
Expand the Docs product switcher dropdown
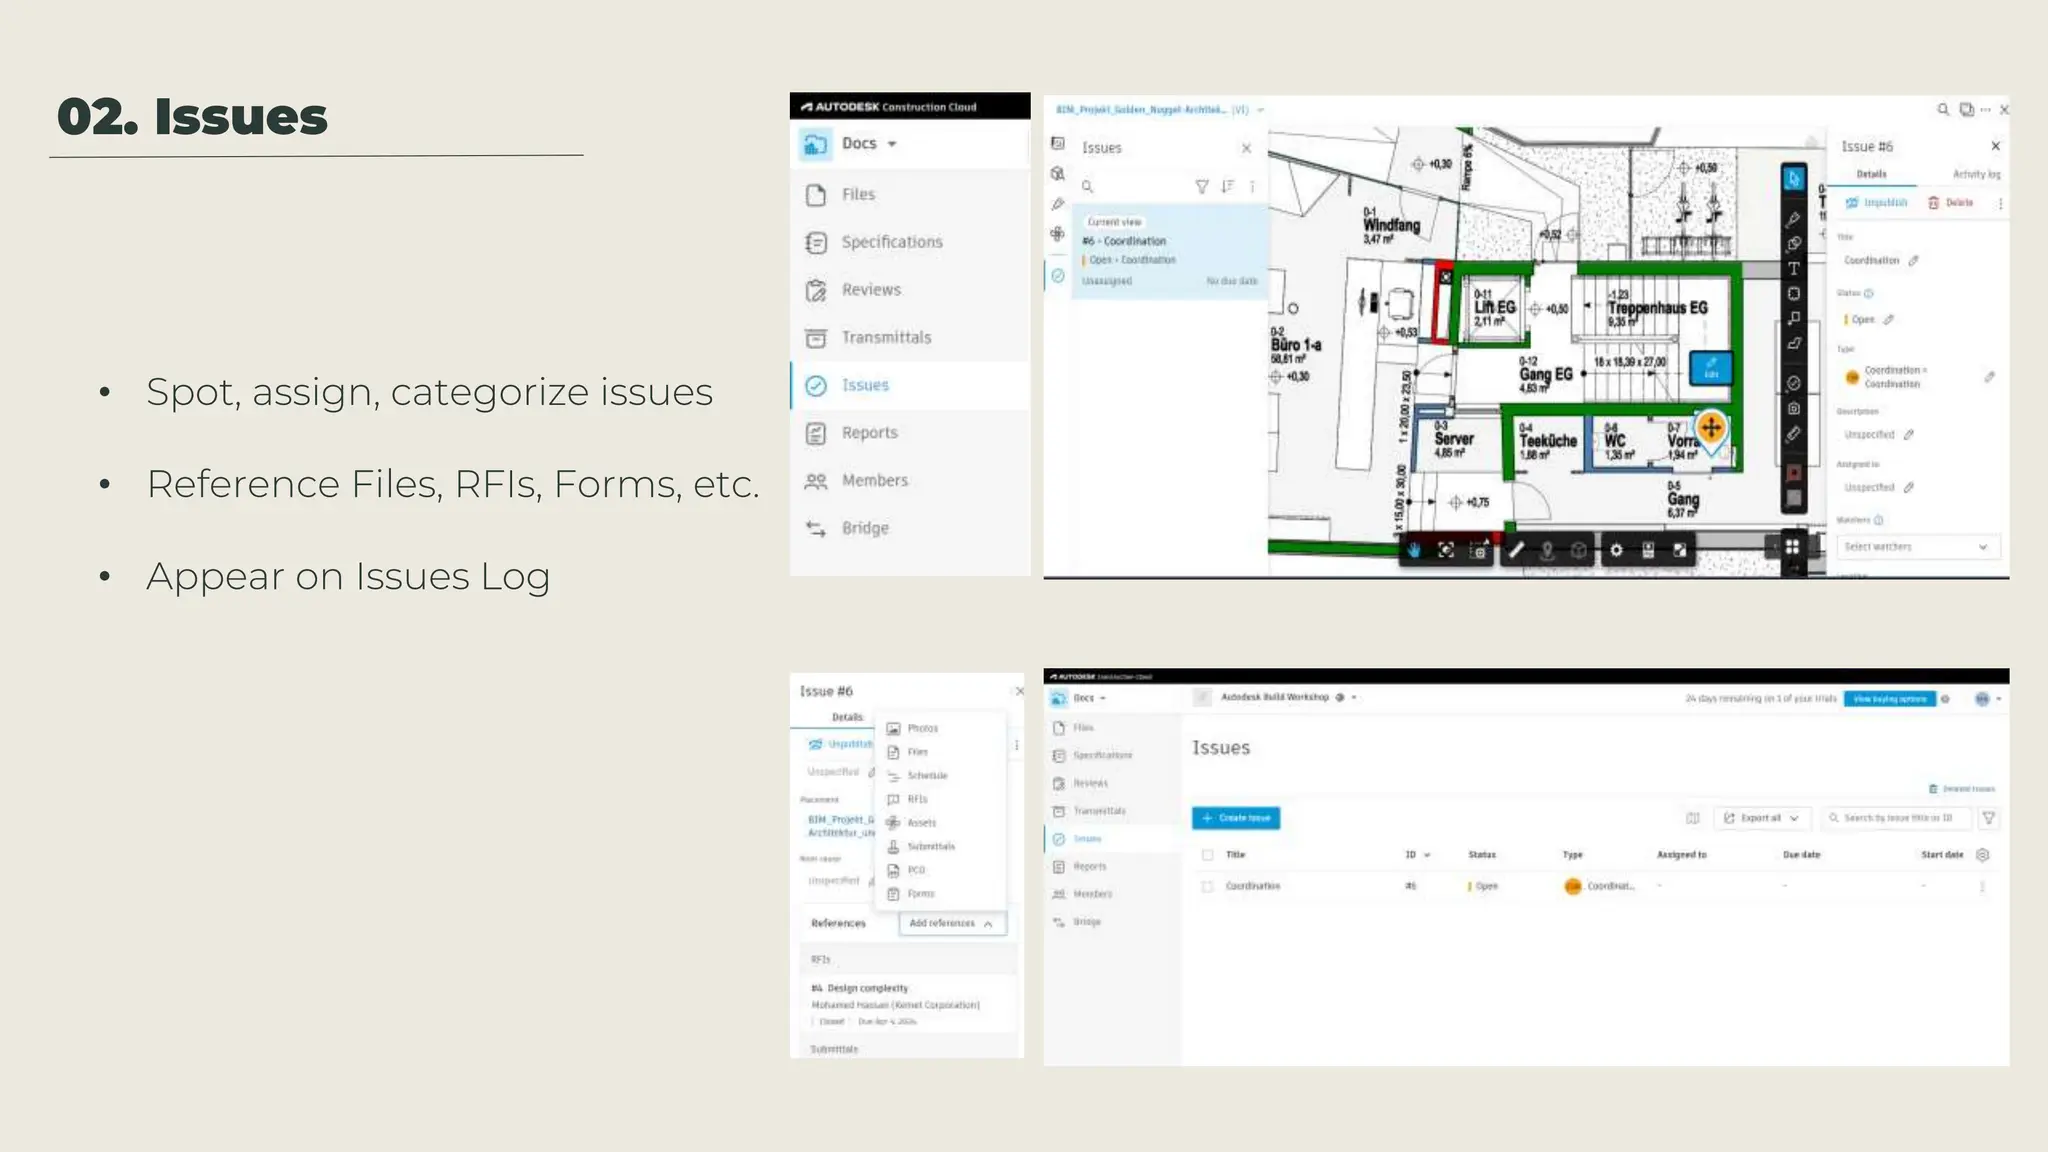892,144
